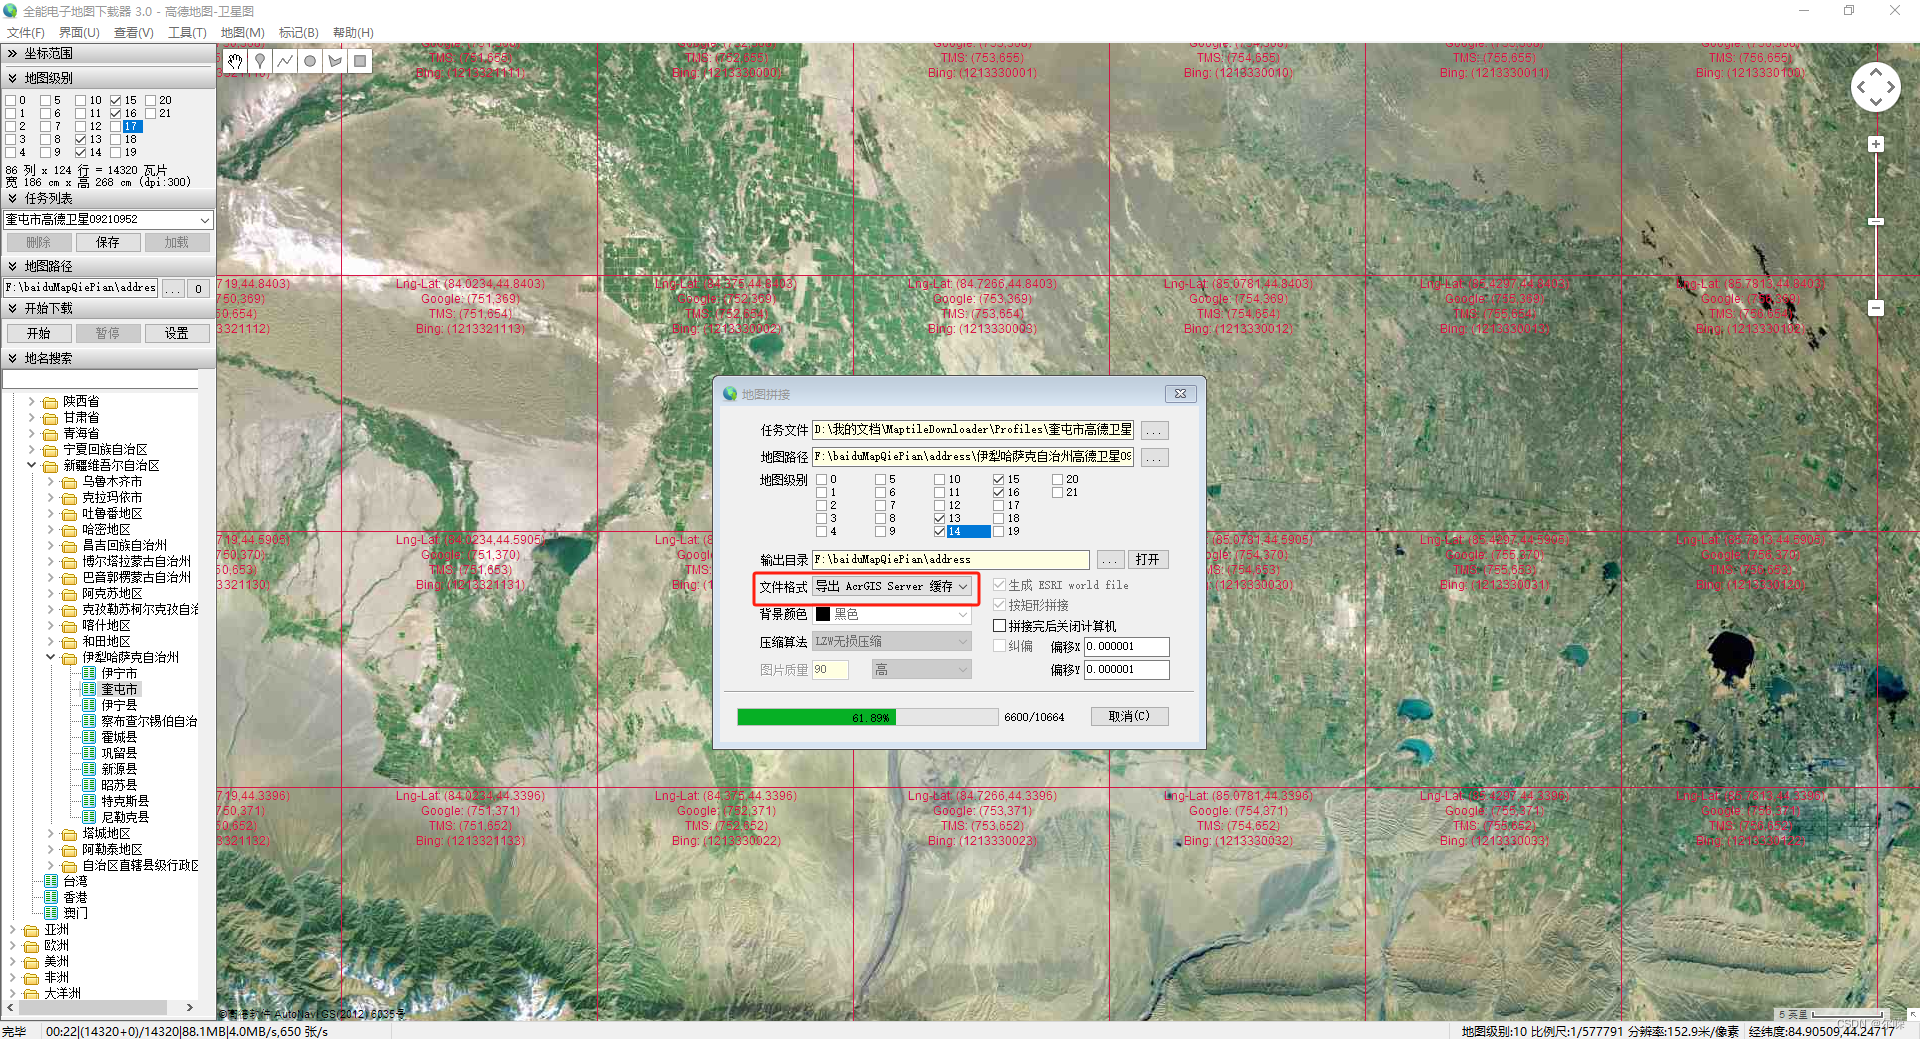This screenshot has width=1920, height=1039.
Task: Select 霍城县 grid icon in tree
Action: (x=89, y=737)
